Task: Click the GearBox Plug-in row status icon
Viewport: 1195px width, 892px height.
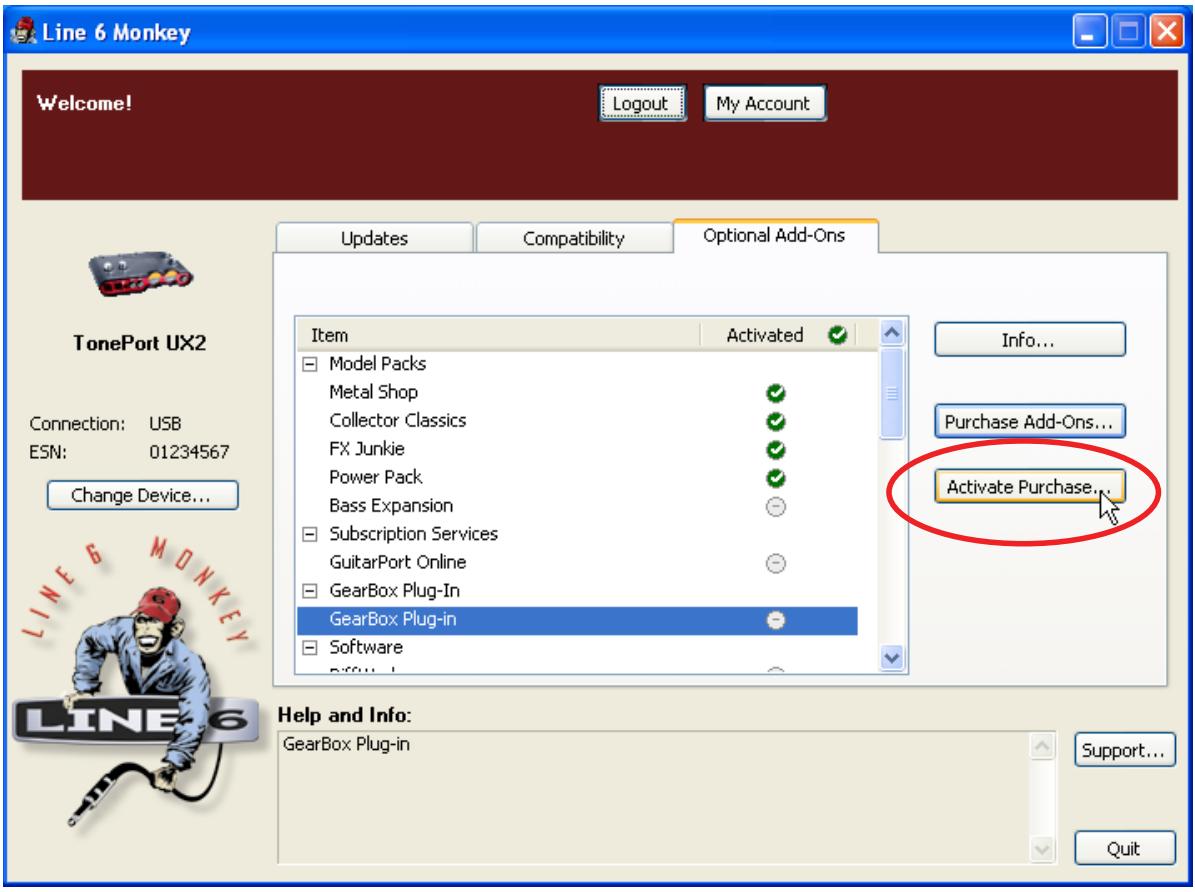Action: pos(776,620)
